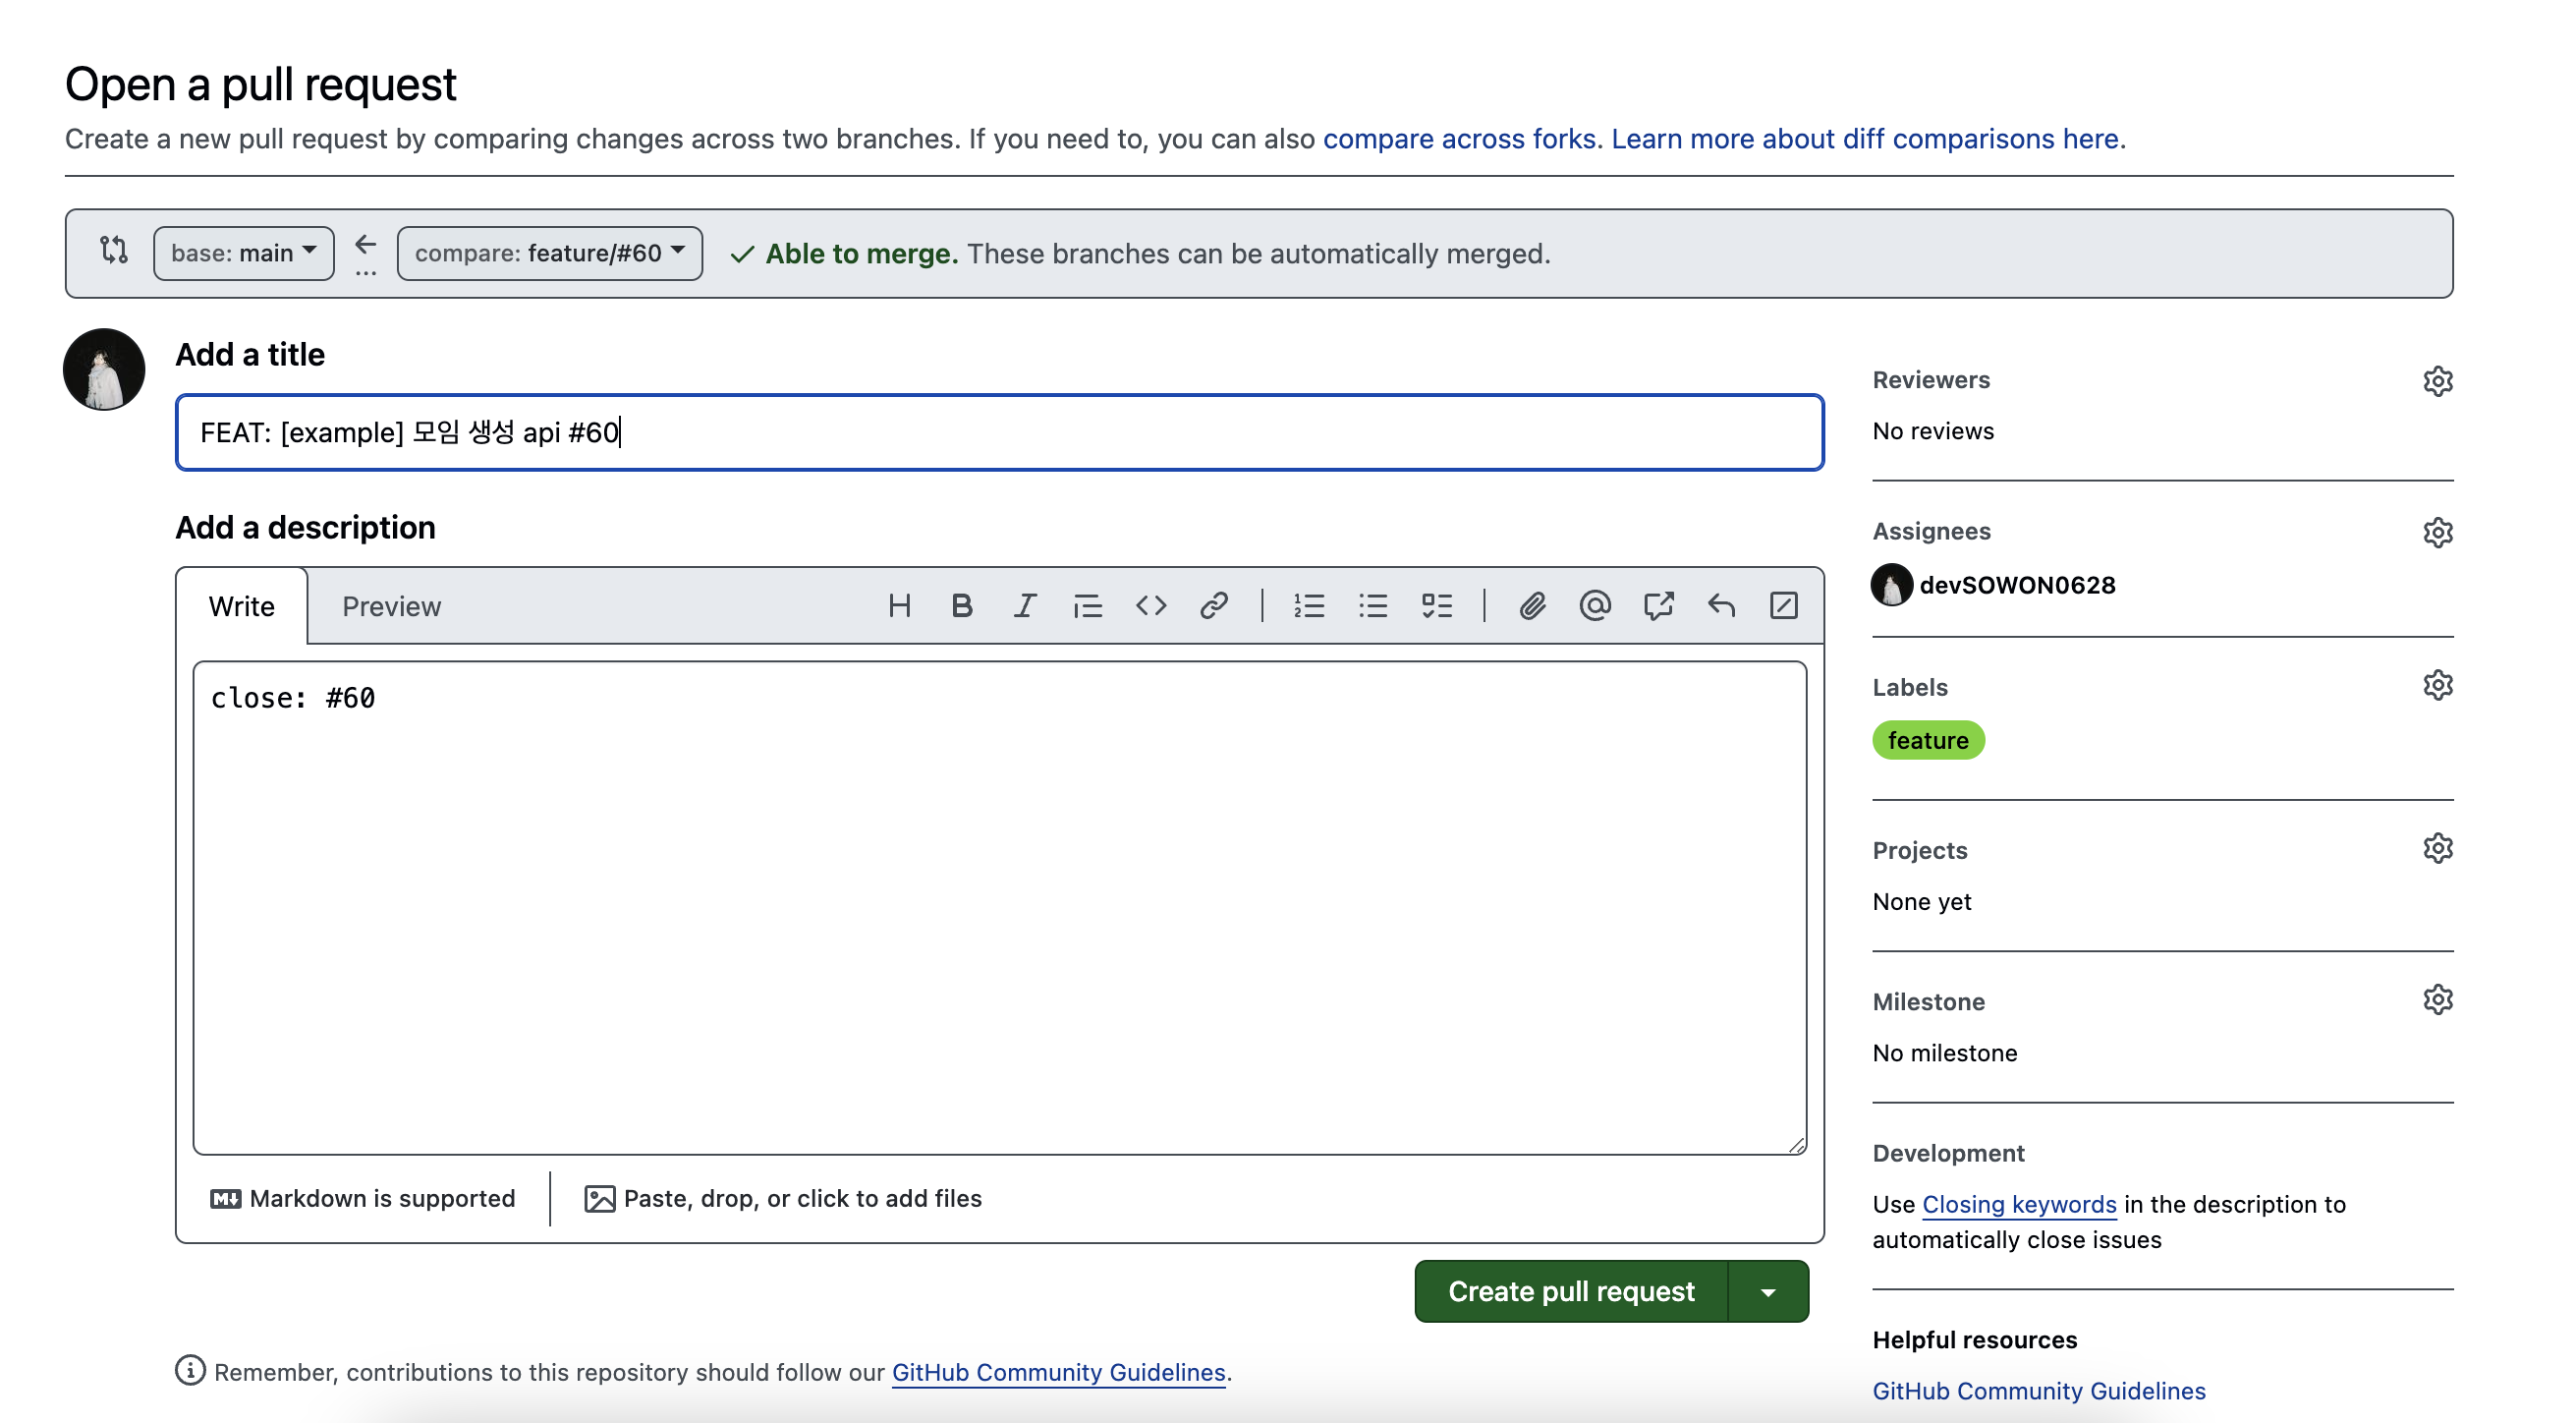
Task: Open saved replies using the reply arrow icon
Action: tap(1721, 606)
